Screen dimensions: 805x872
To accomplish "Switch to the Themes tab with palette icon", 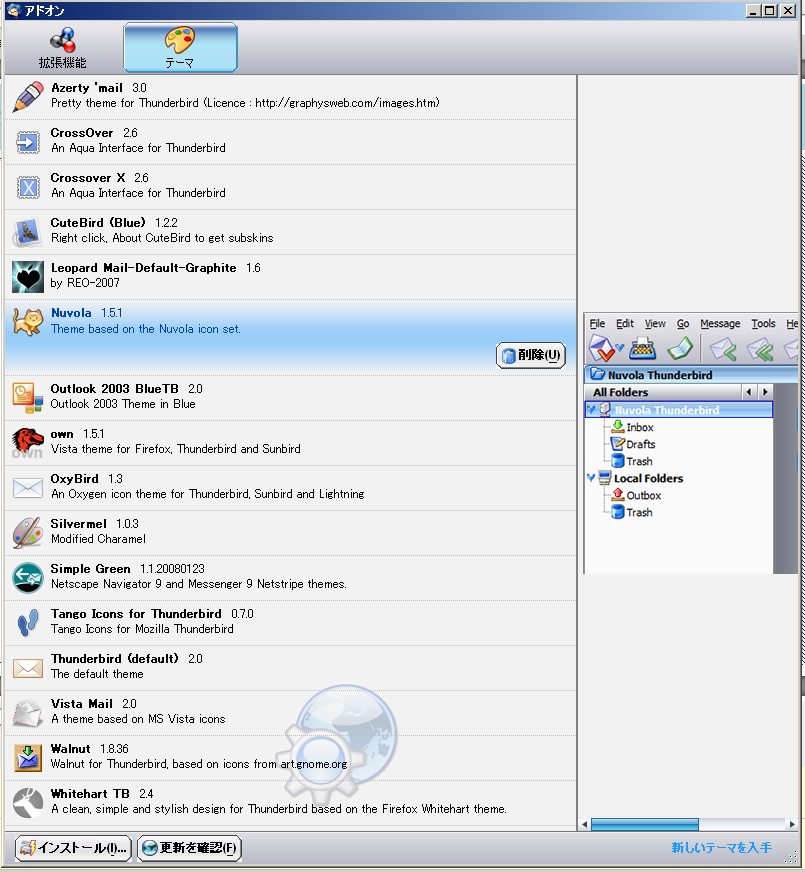I will coord(180,48).
